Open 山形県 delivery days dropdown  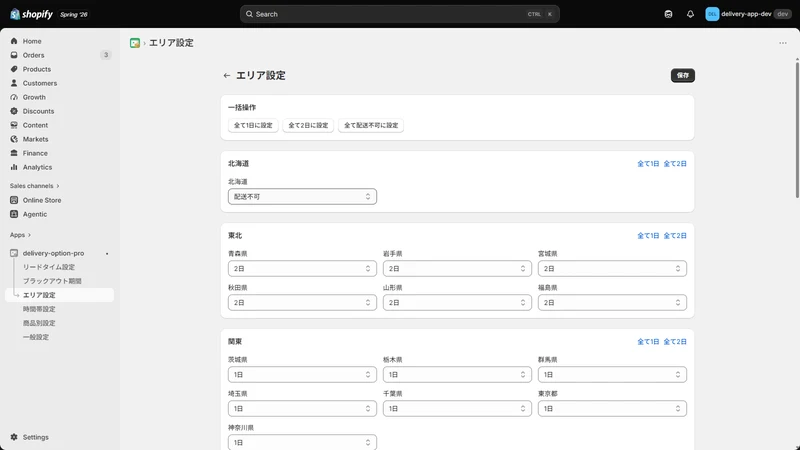[457, 303]
